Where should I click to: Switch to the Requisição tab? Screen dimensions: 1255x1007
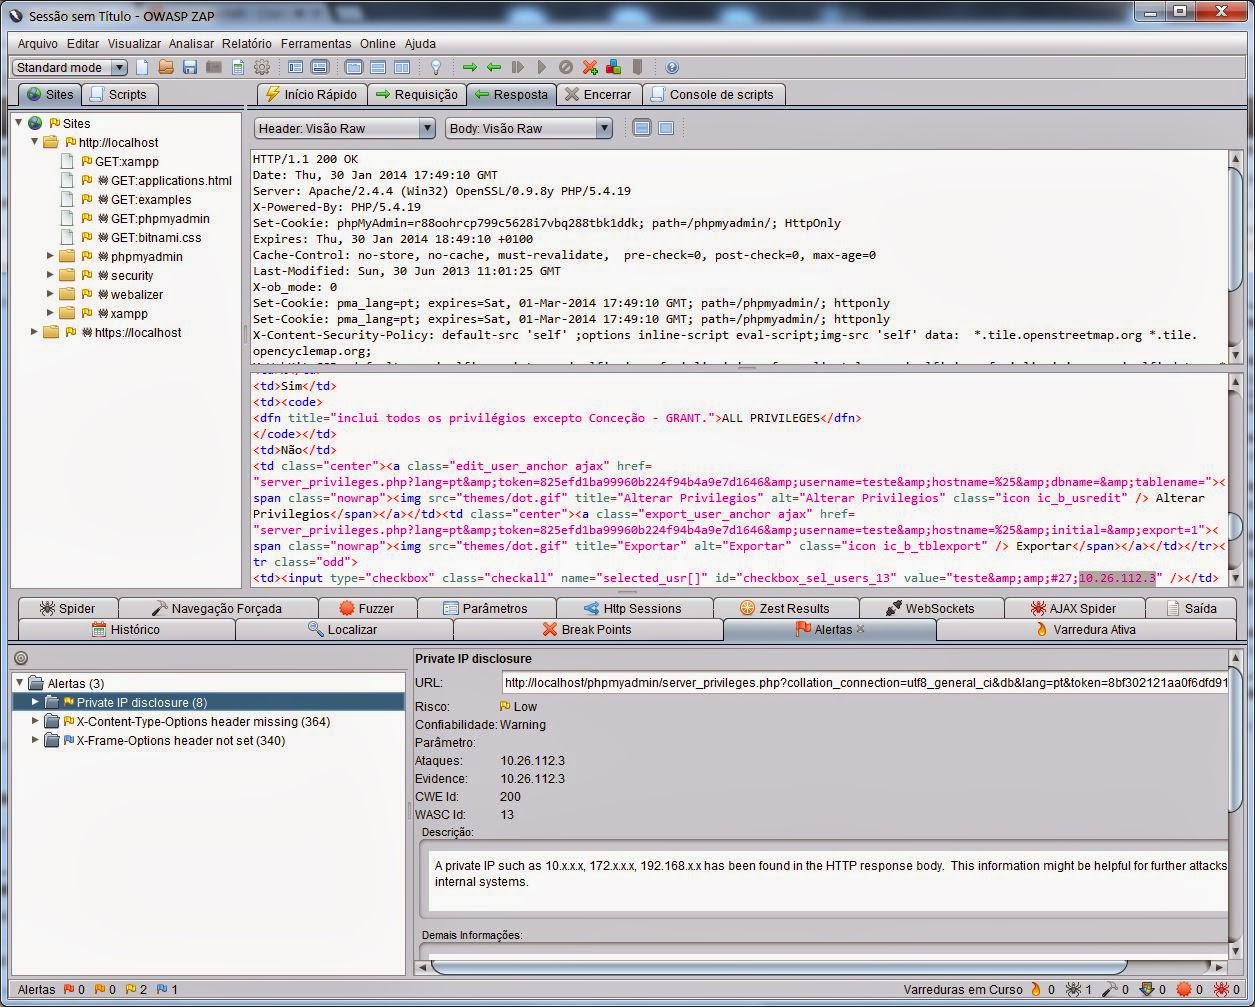pyautogui.click(x=417, y=93)
